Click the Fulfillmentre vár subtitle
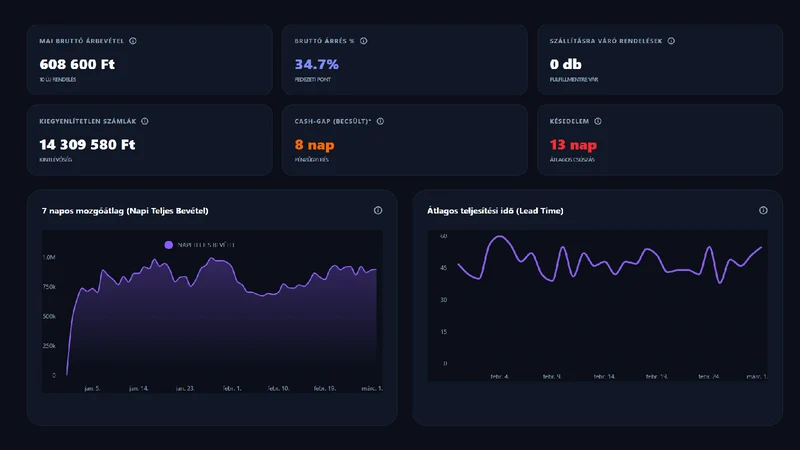800x450 pixels. [x=574, y=80]
